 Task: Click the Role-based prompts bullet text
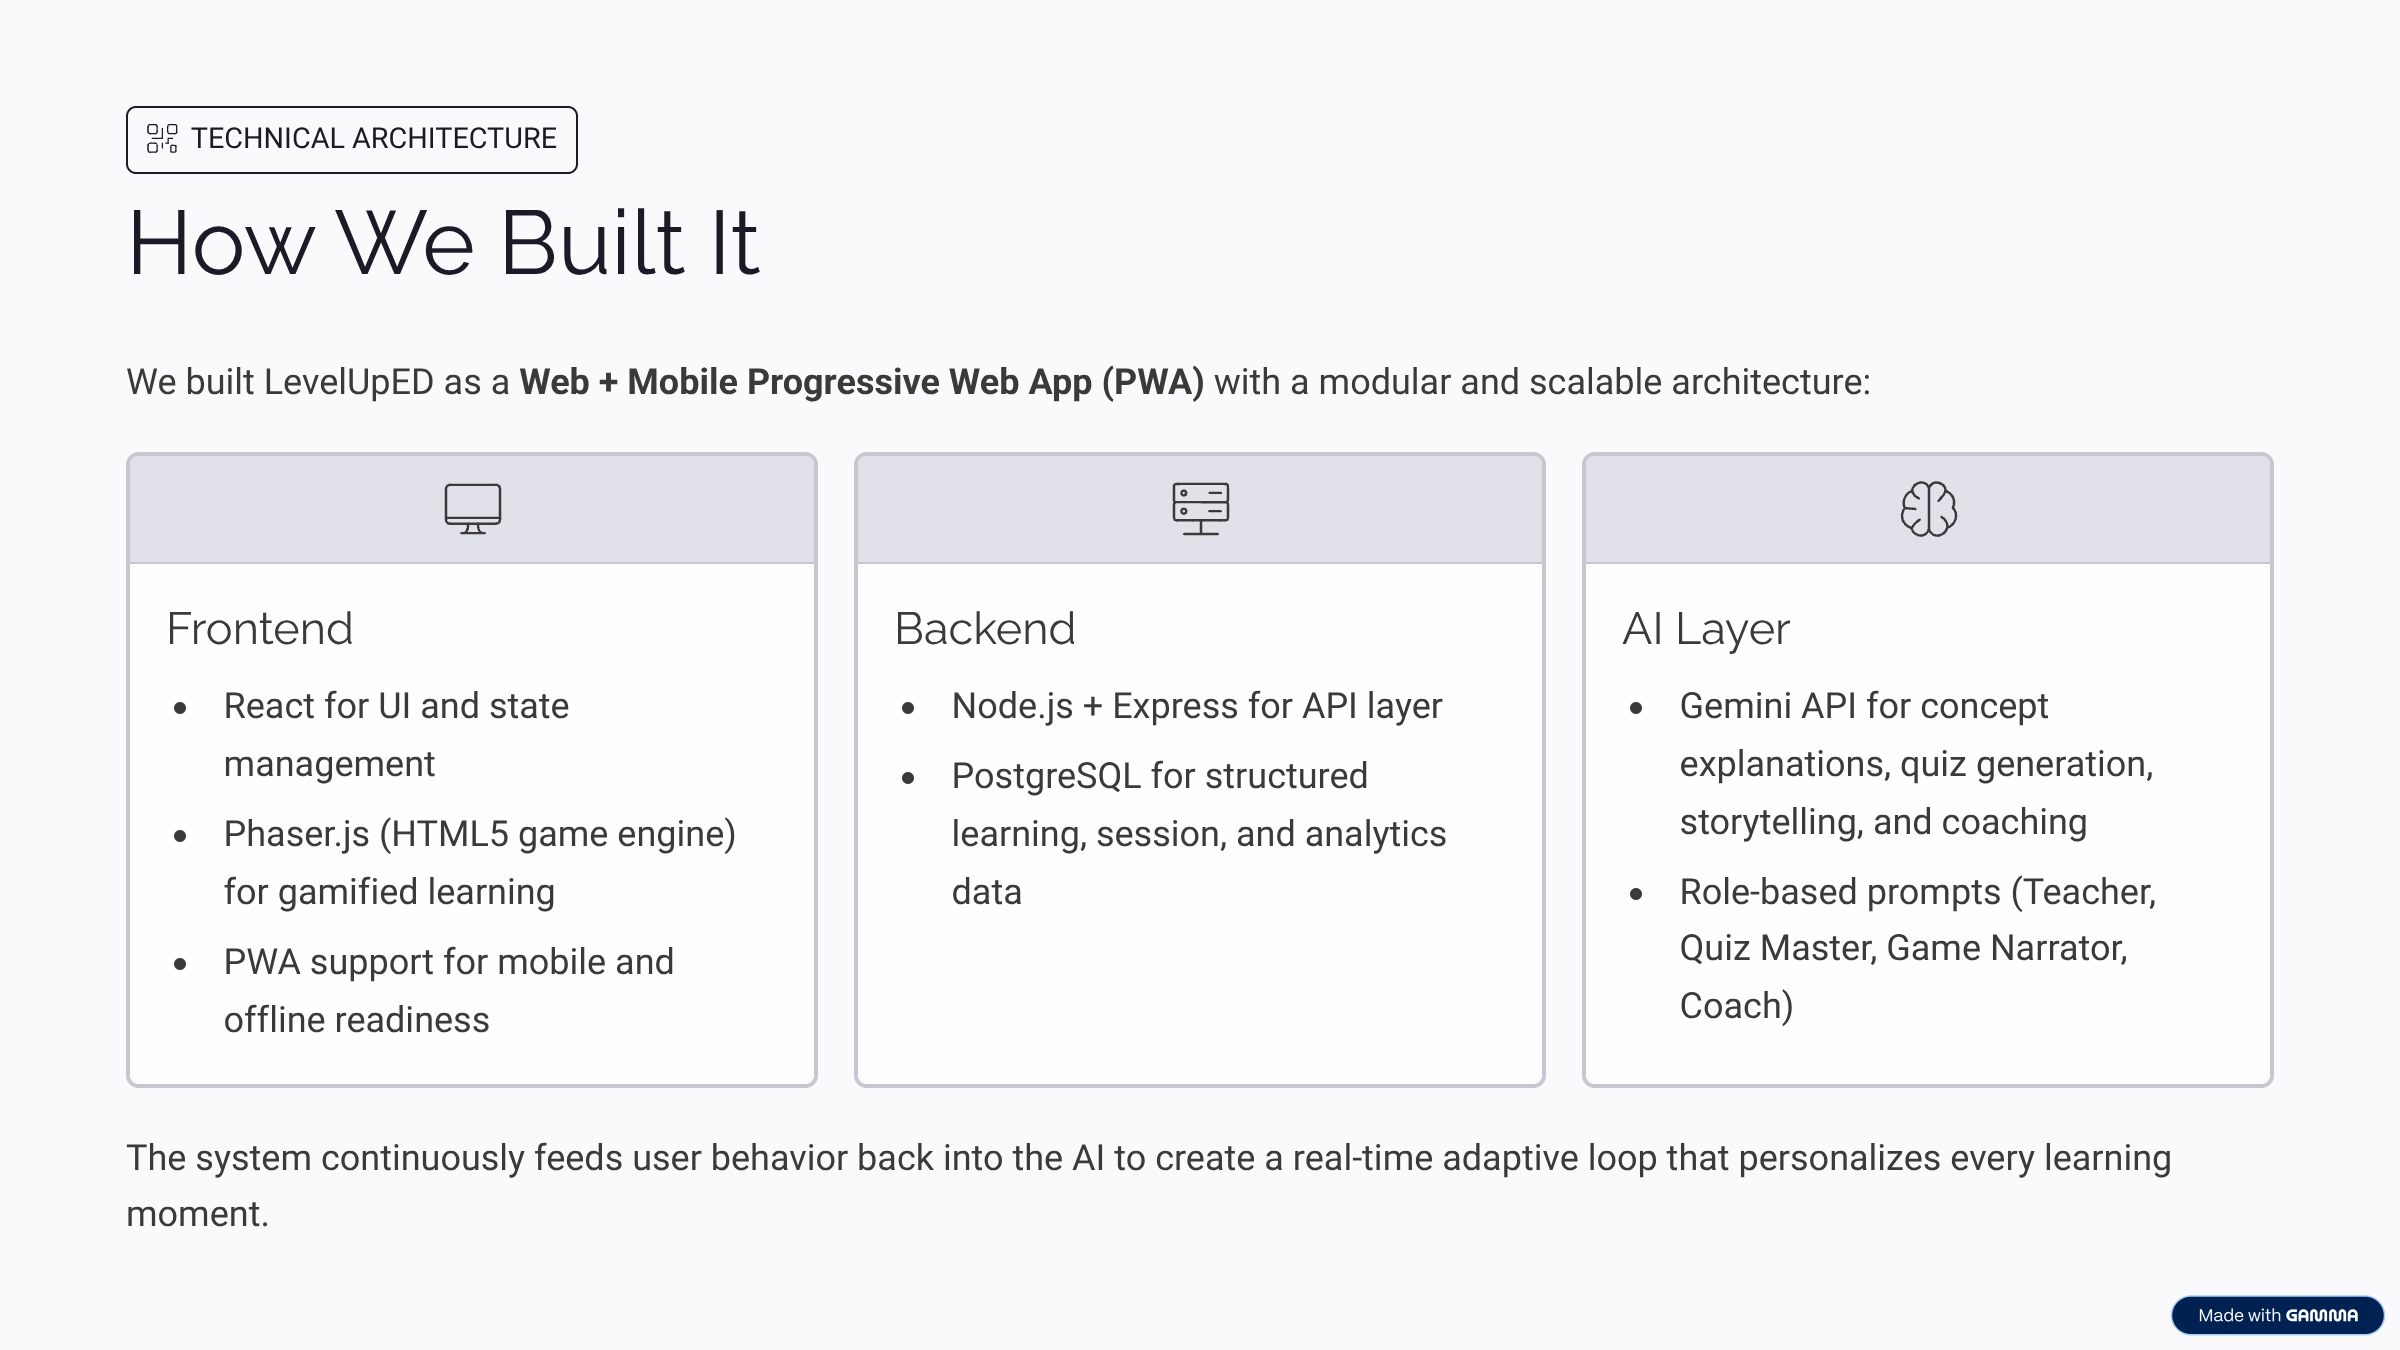click(x=1918, y=949)
